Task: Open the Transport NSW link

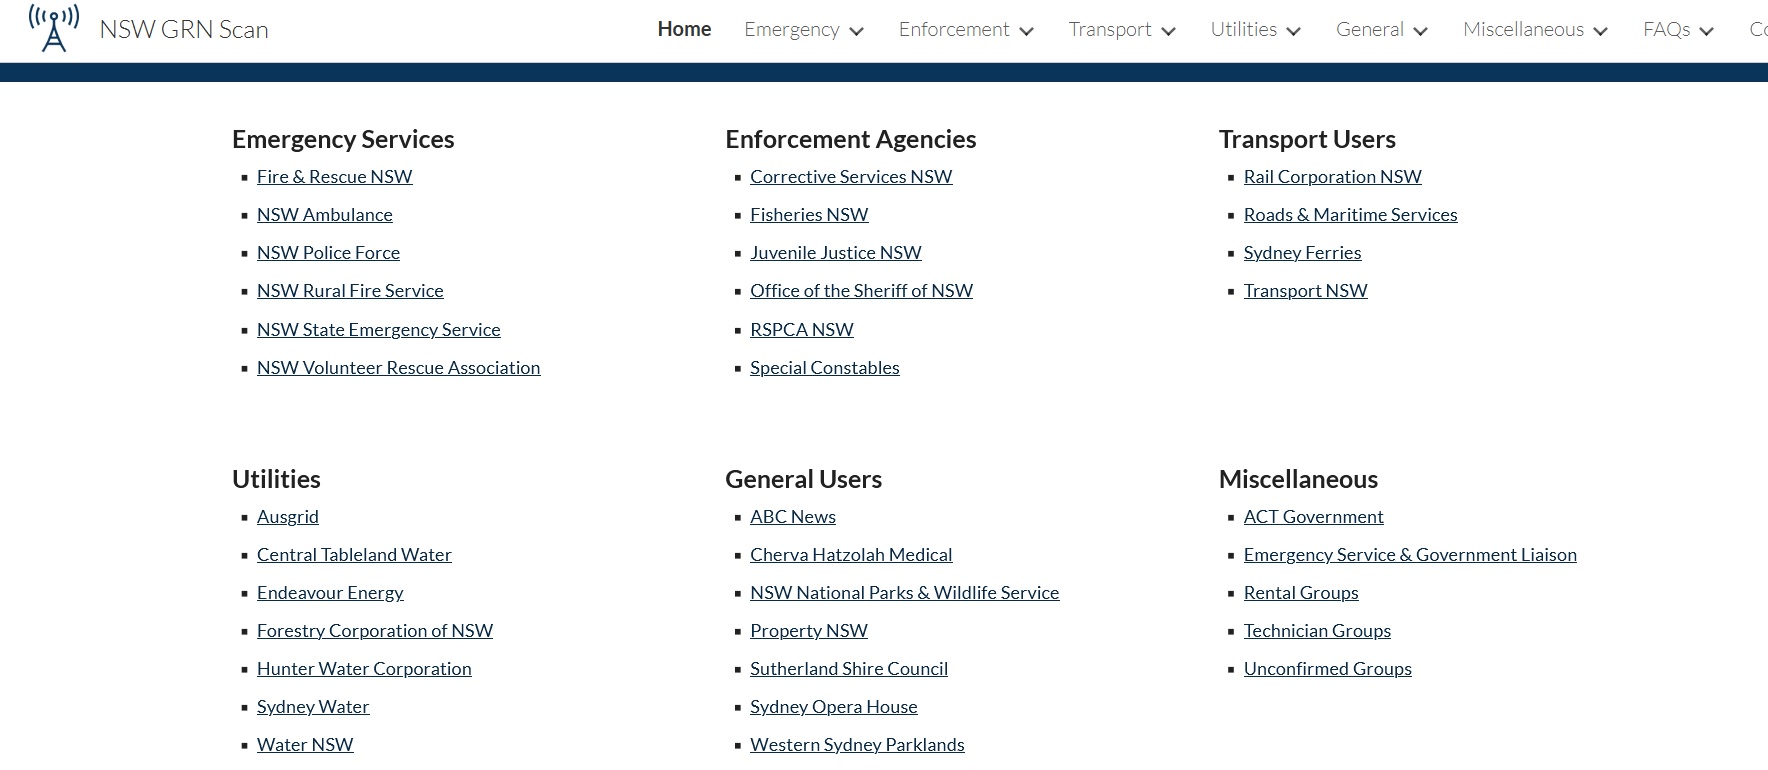Action: click(x=1305, y=291)
